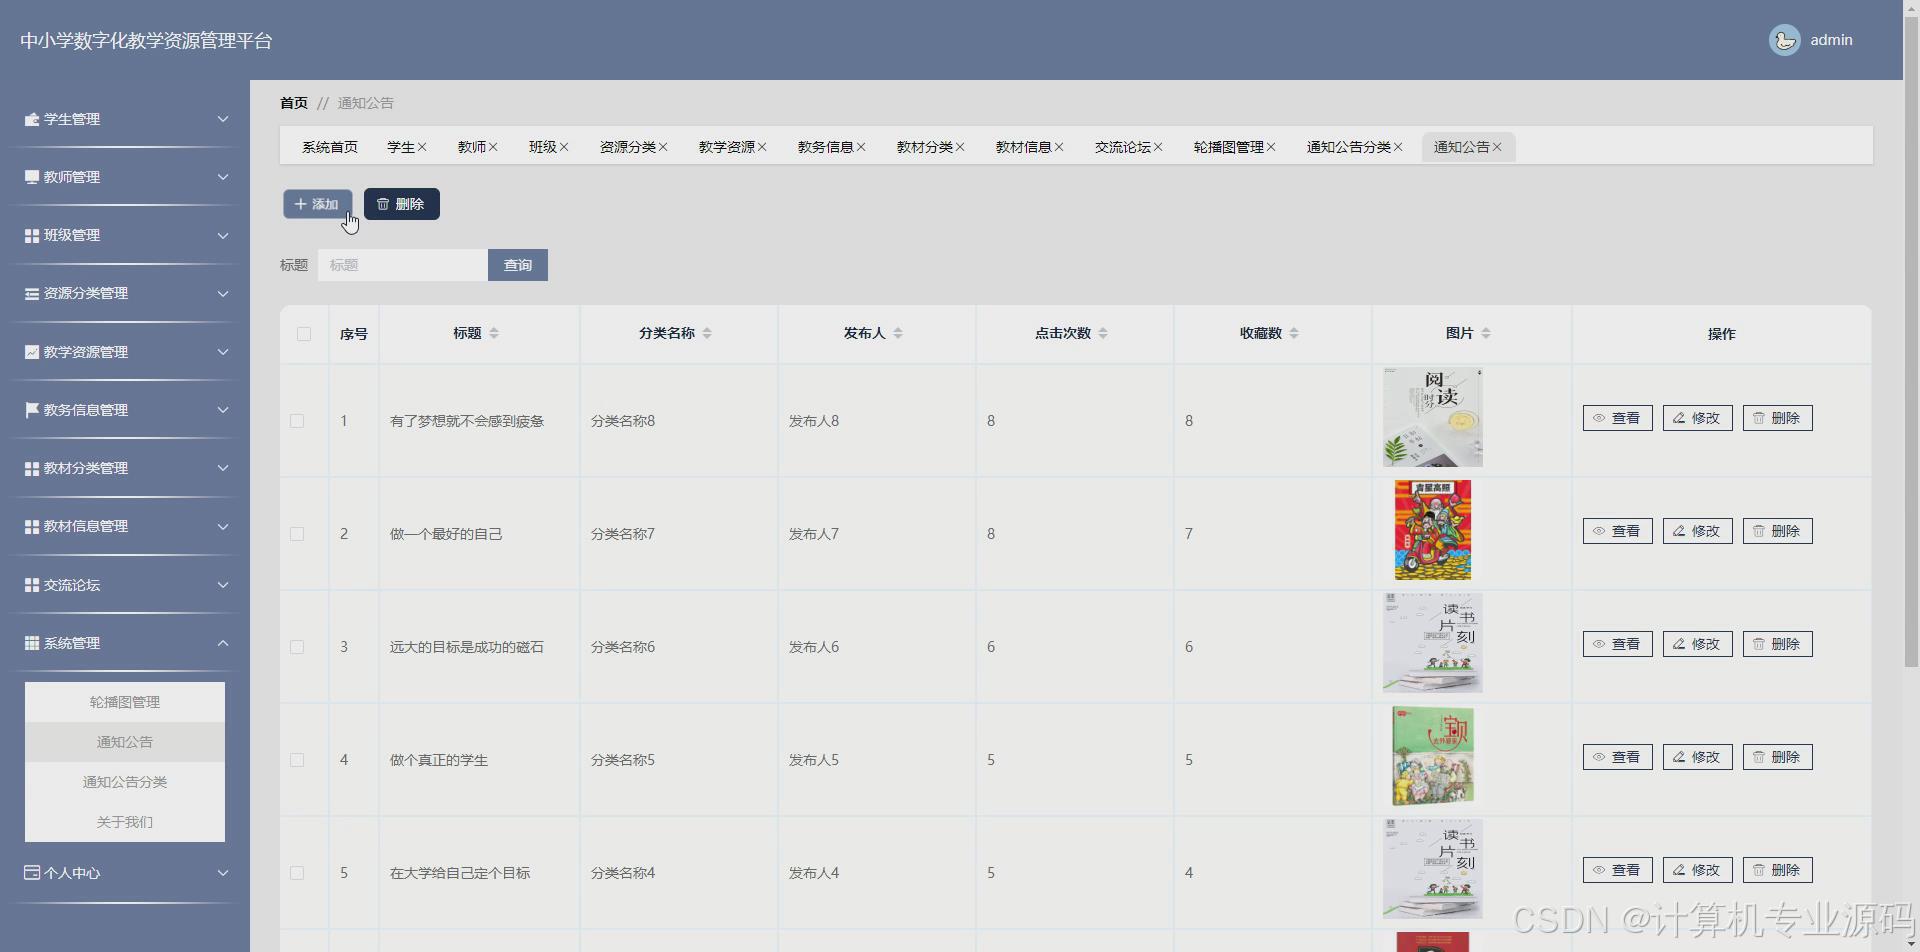Switch to the 交流论坛 tab
The image size is (1920, 952).
pos(1122,147)
